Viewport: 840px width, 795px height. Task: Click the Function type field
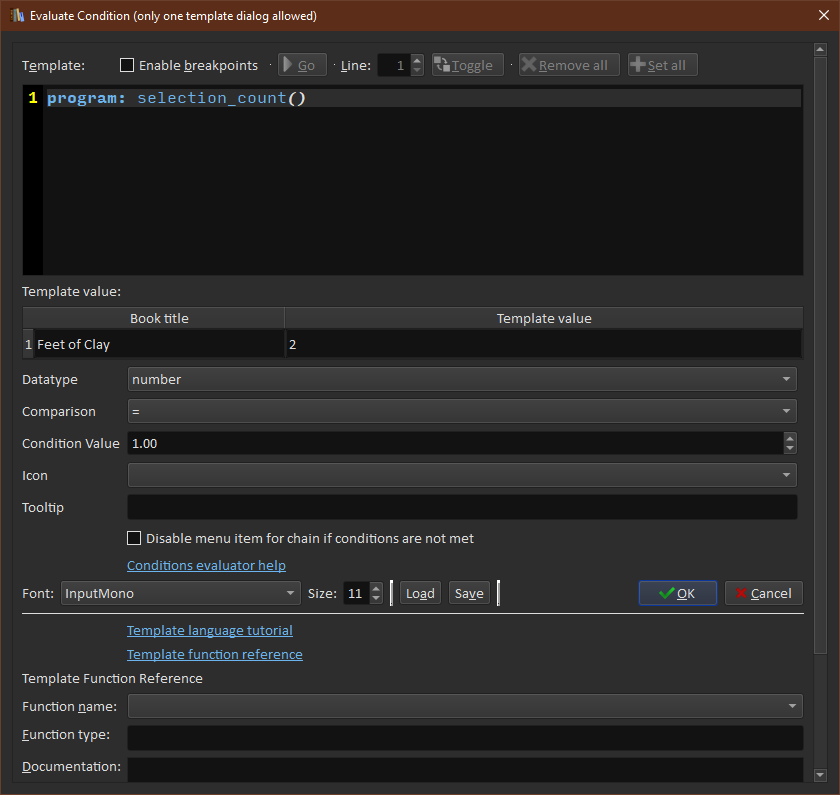point(465,738)
